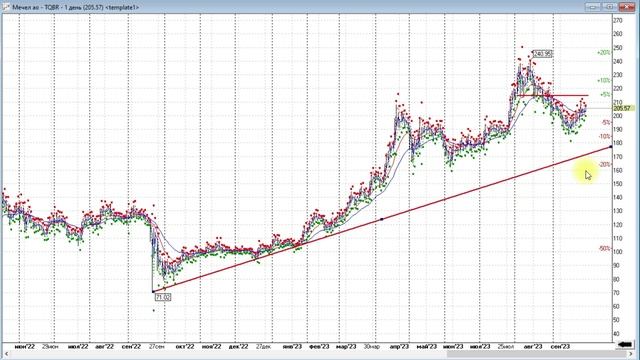Click the horizontal scrollbar thumb

(x=538, y=354)
